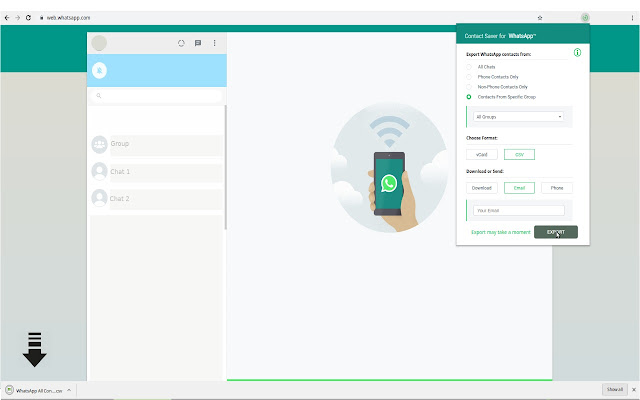Select the All Chats radio option
Viewport: 640px width, 400px height.
(x=470, y=66)
